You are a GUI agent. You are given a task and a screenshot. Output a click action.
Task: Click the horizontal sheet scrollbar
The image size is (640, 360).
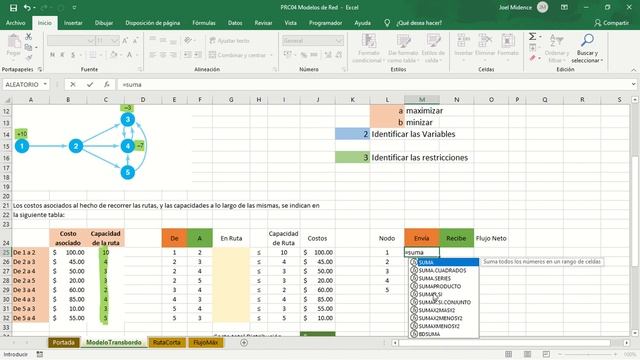tap(510, 343)
